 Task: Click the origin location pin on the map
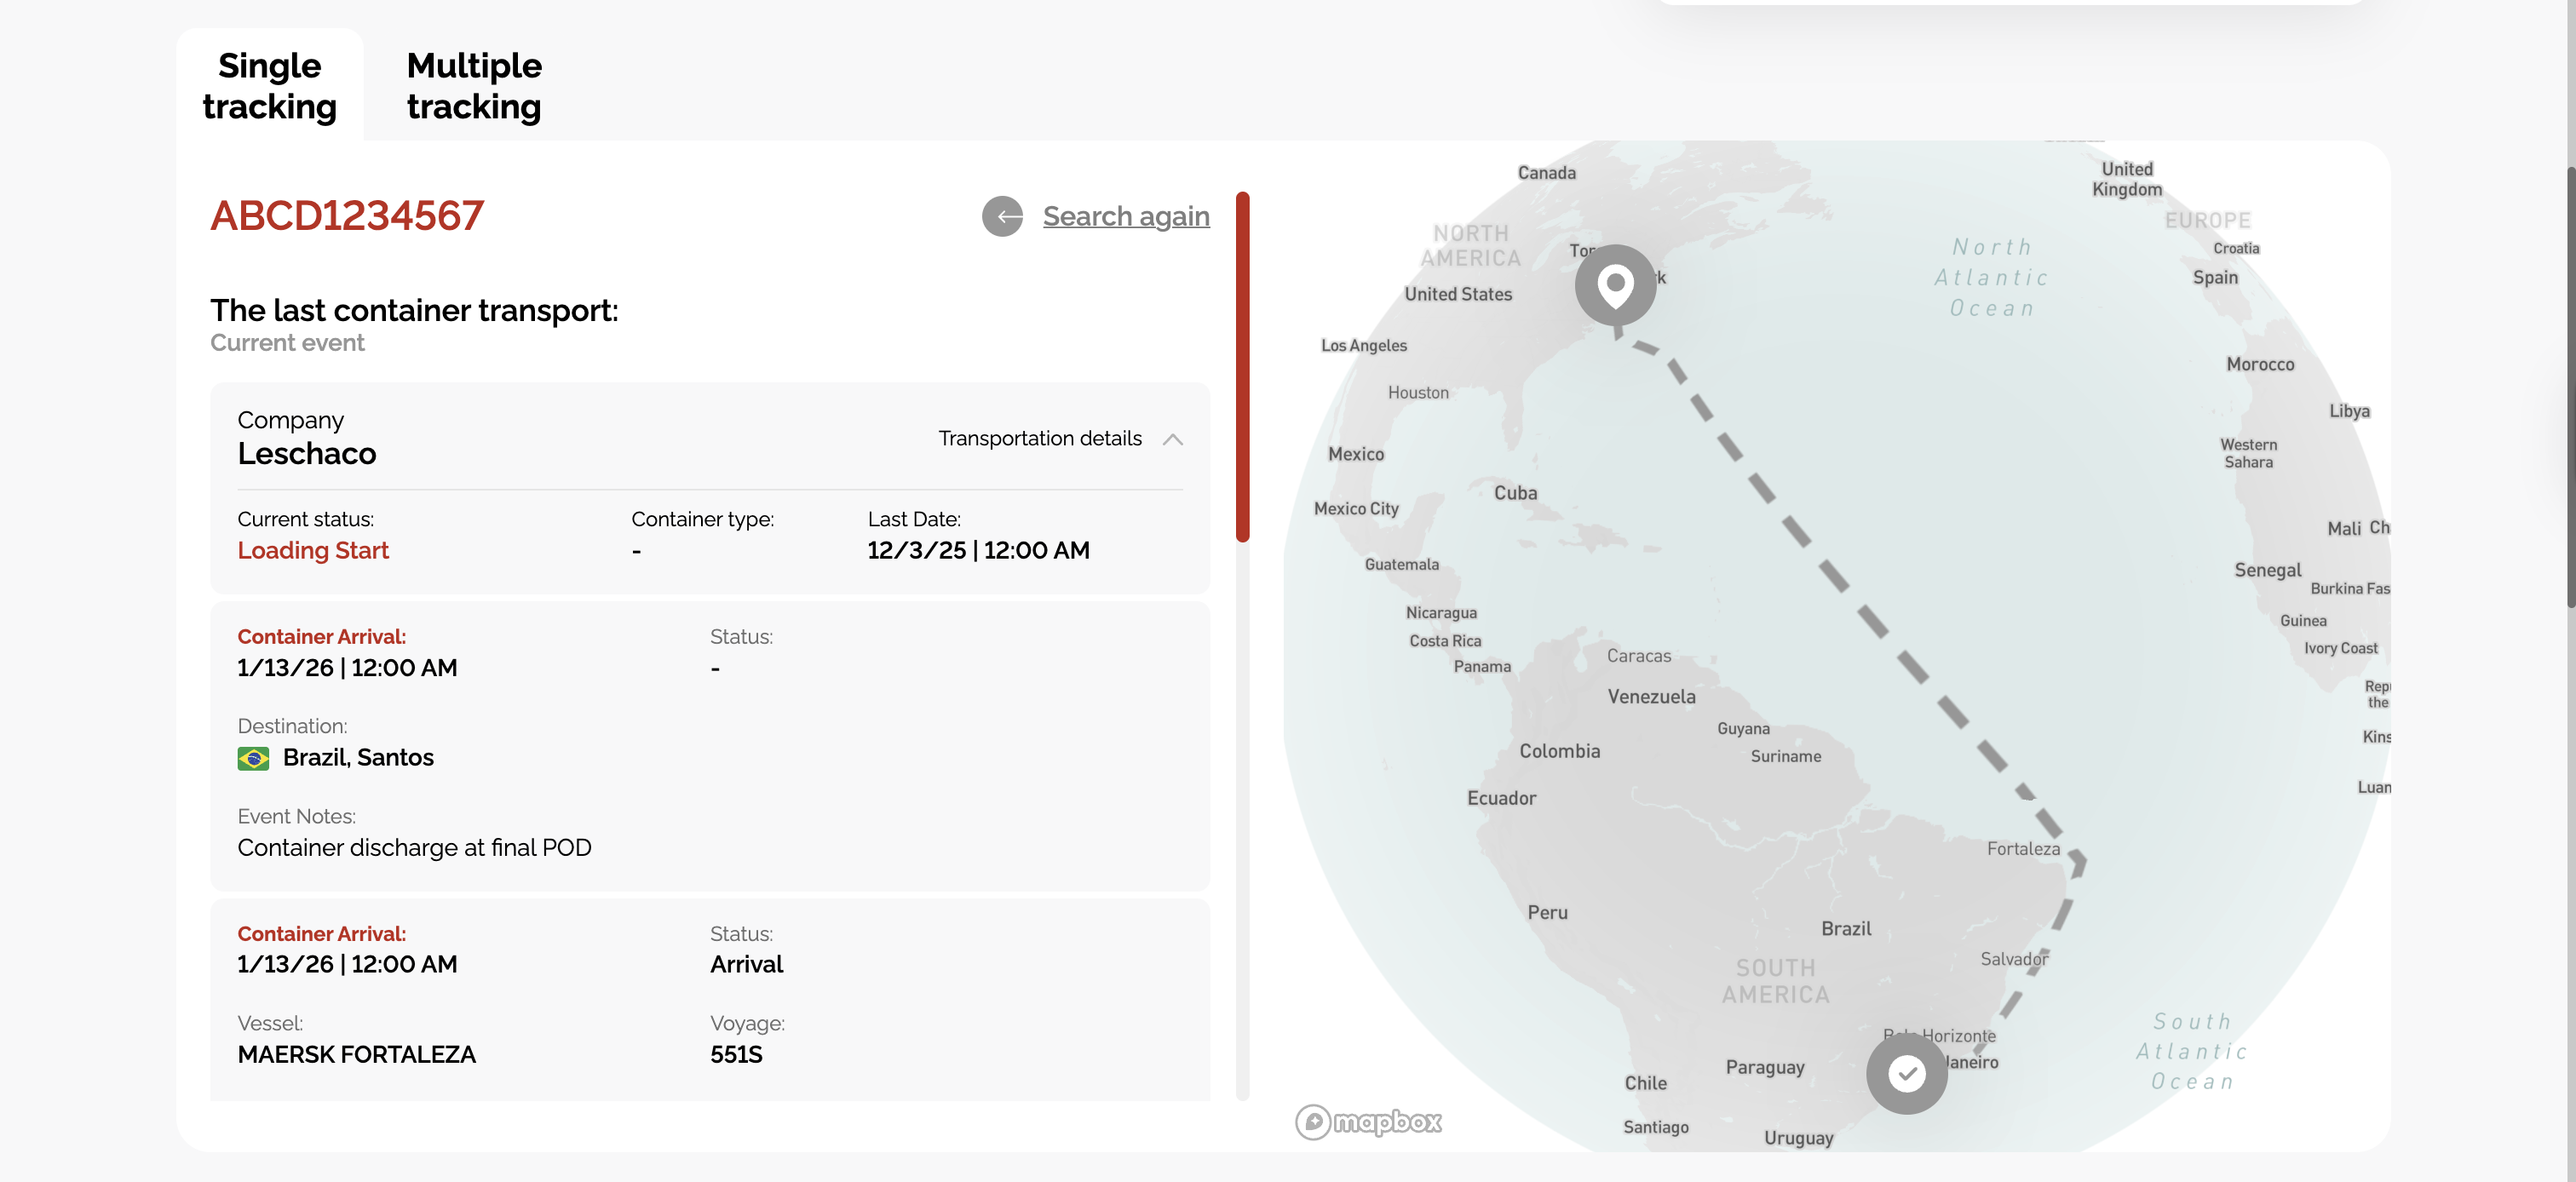[1615, 285]
